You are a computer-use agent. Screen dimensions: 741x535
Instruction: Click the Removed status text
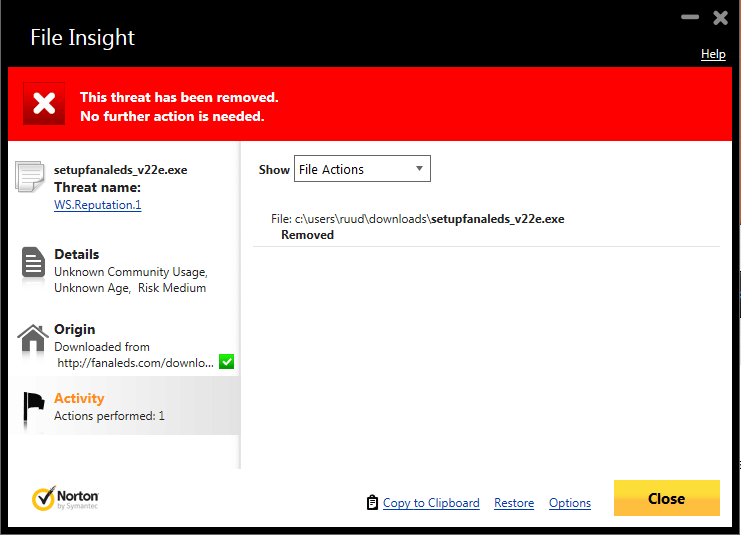pyautogui.click(x=307, y=235)
